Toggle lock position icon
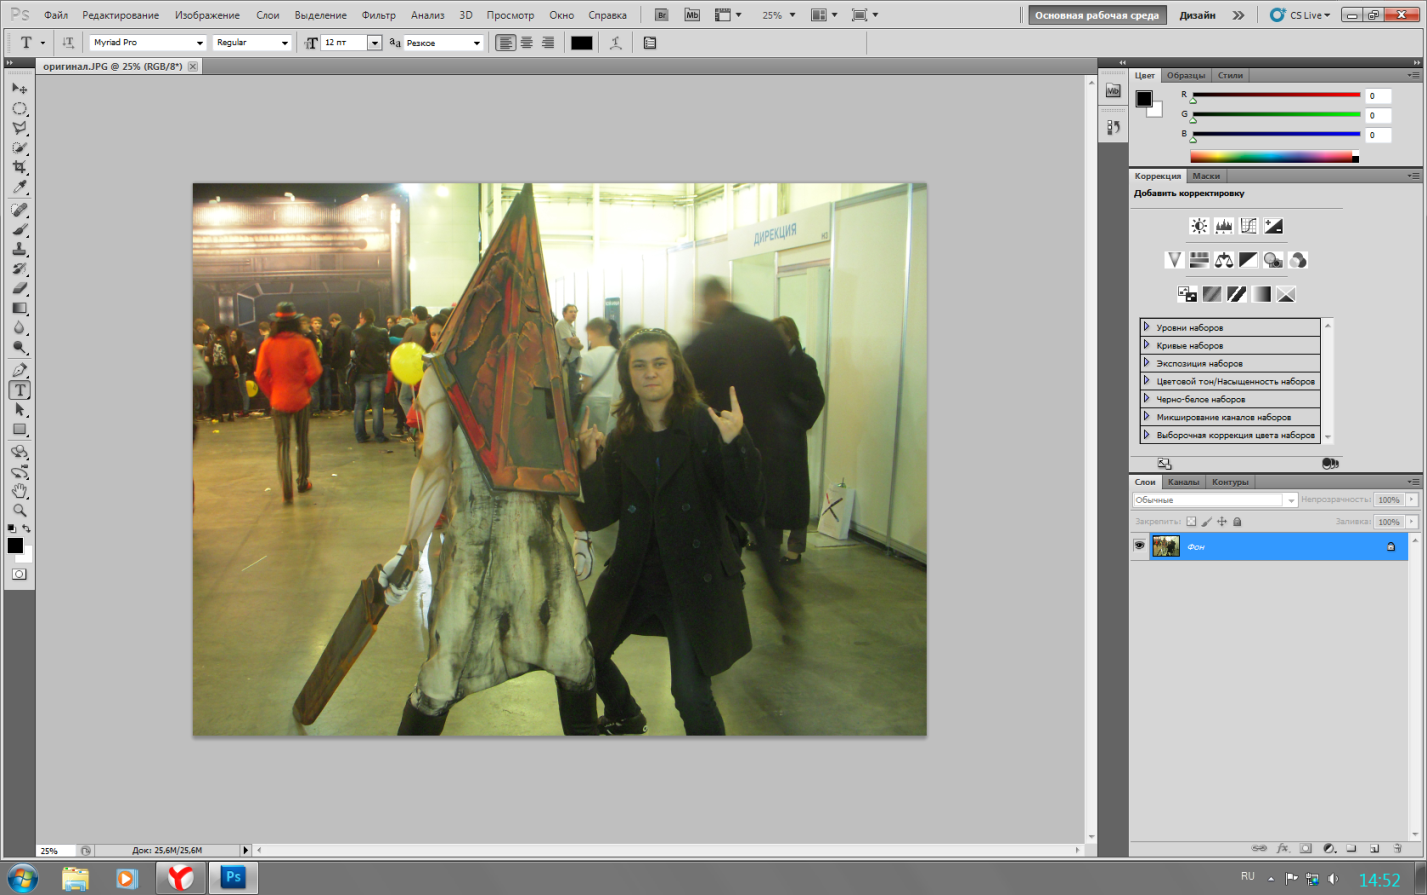 tap(1222, 522)
